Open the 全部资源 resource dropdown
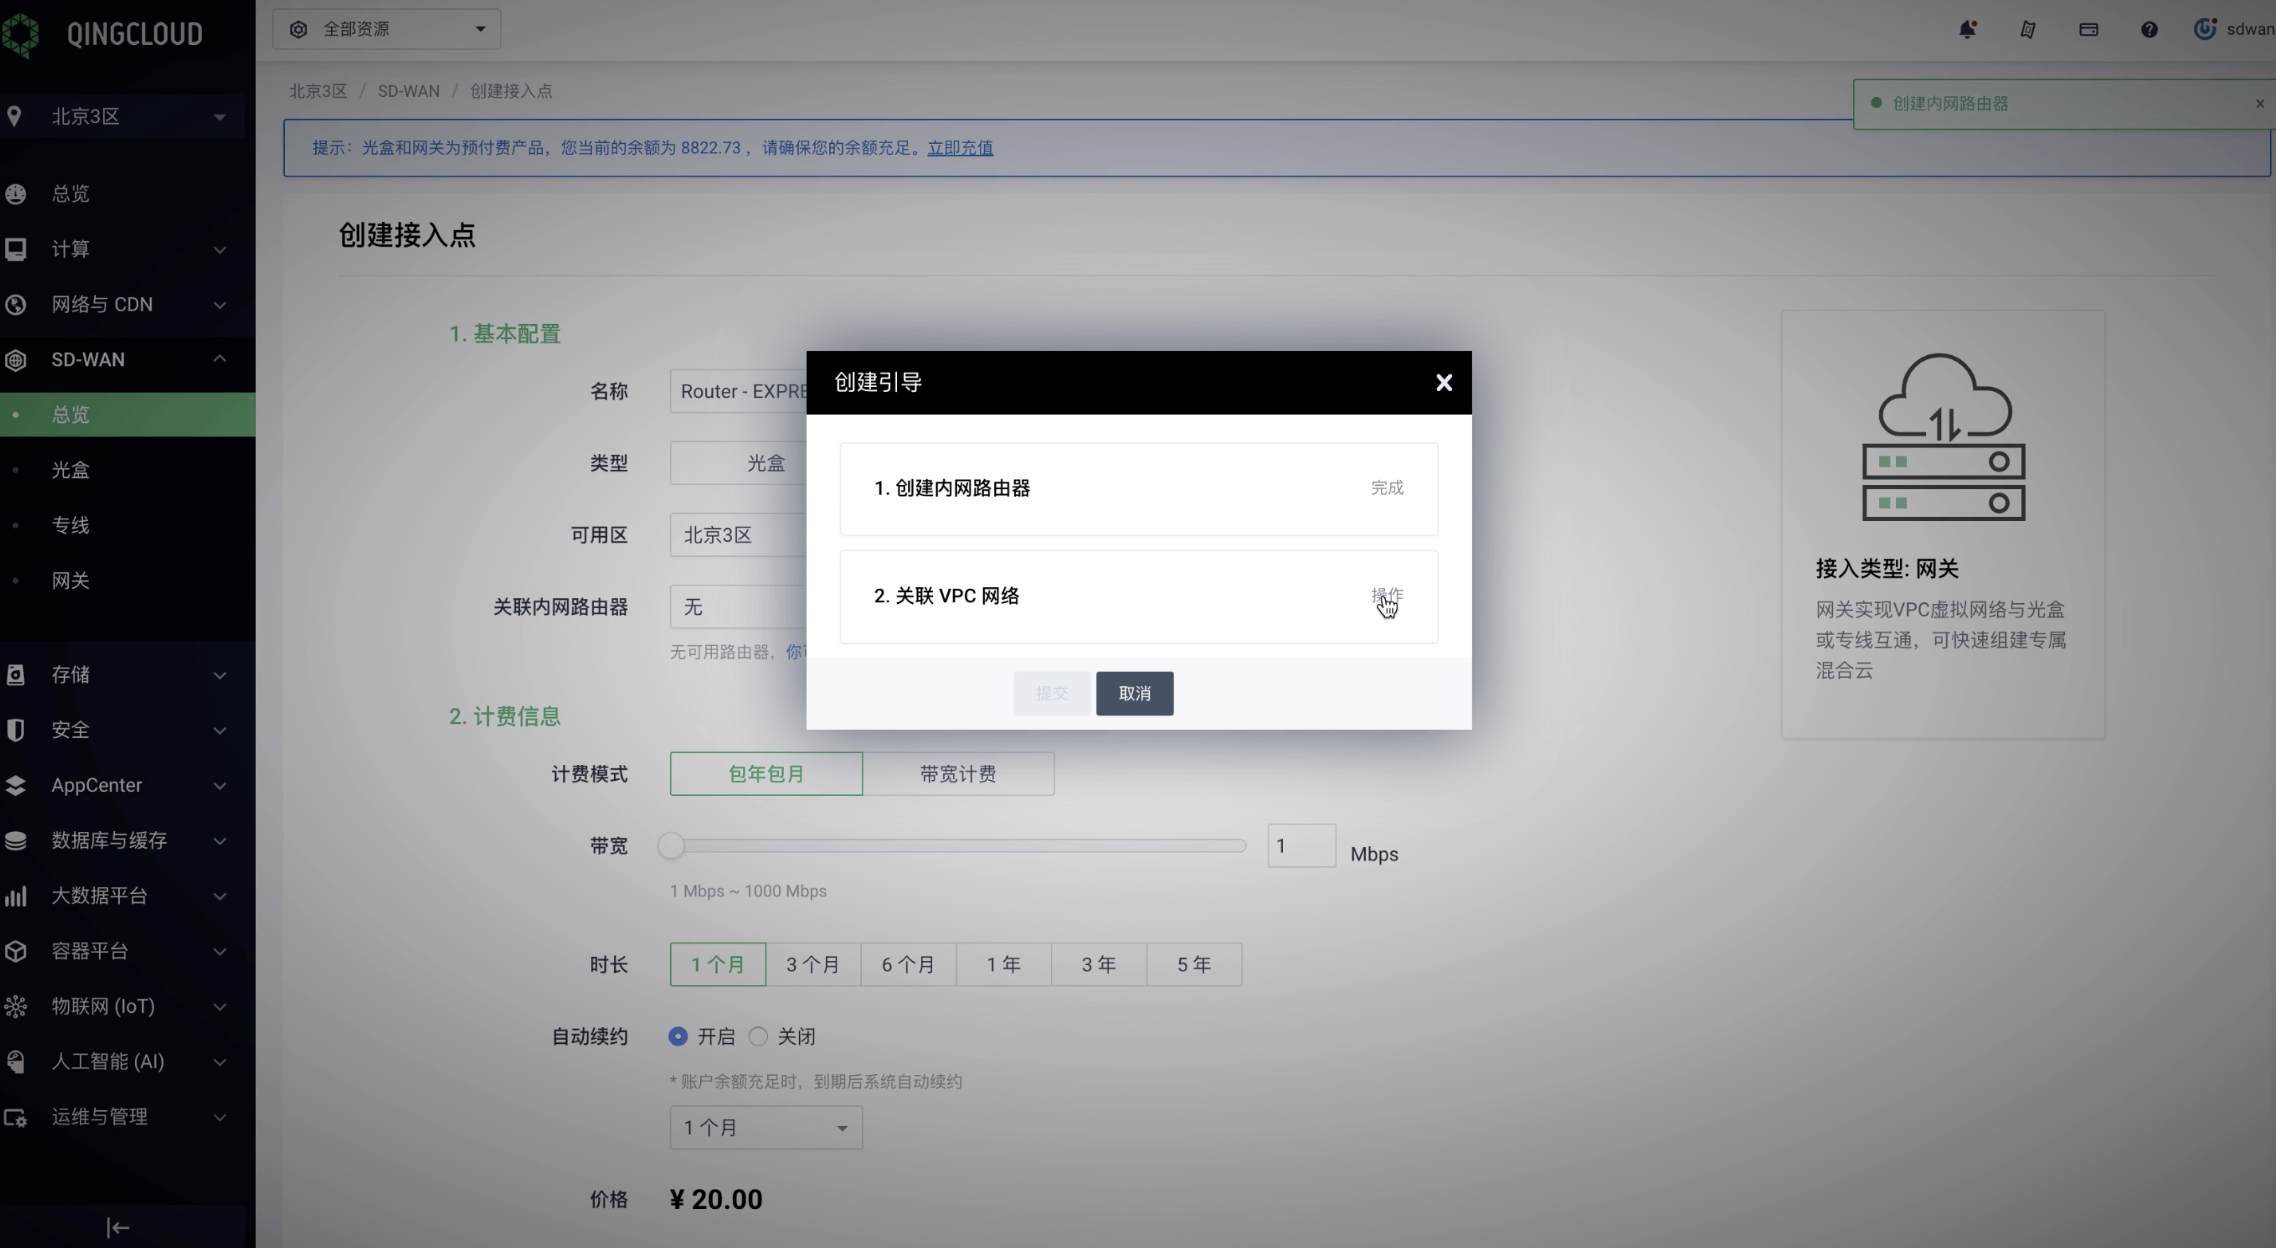Viewport: 2276px width, 1248px height. tap(387, 29)
